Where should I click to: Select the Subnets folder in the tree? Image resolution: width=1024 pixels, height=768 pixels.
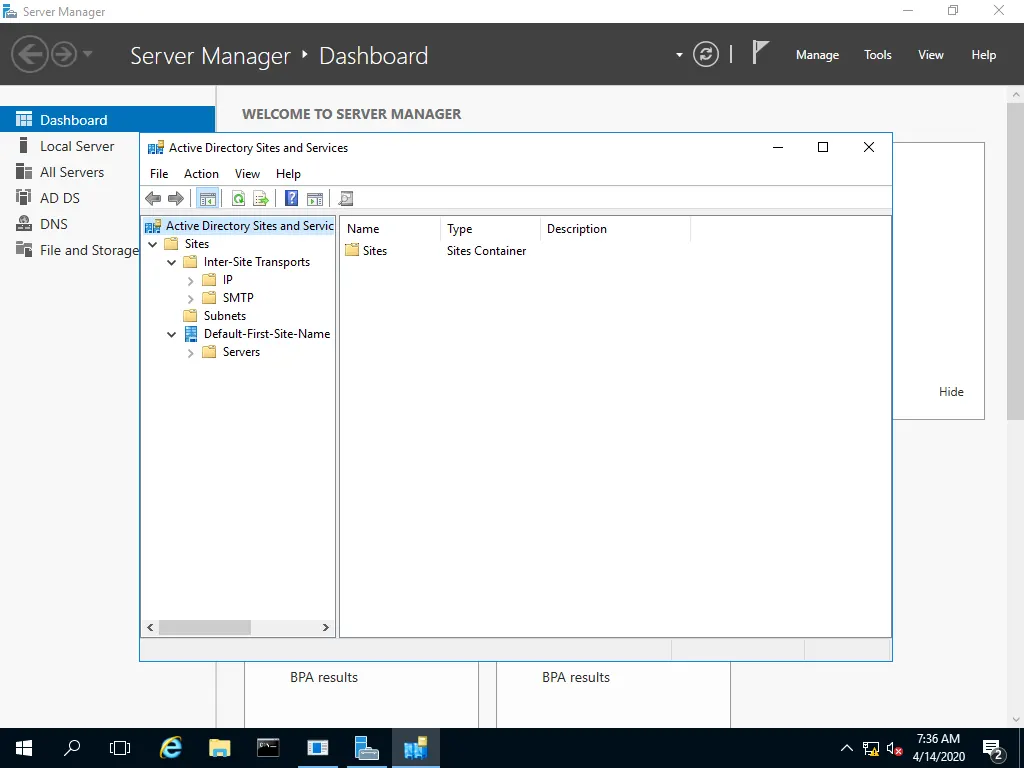[x=225, y=316]
